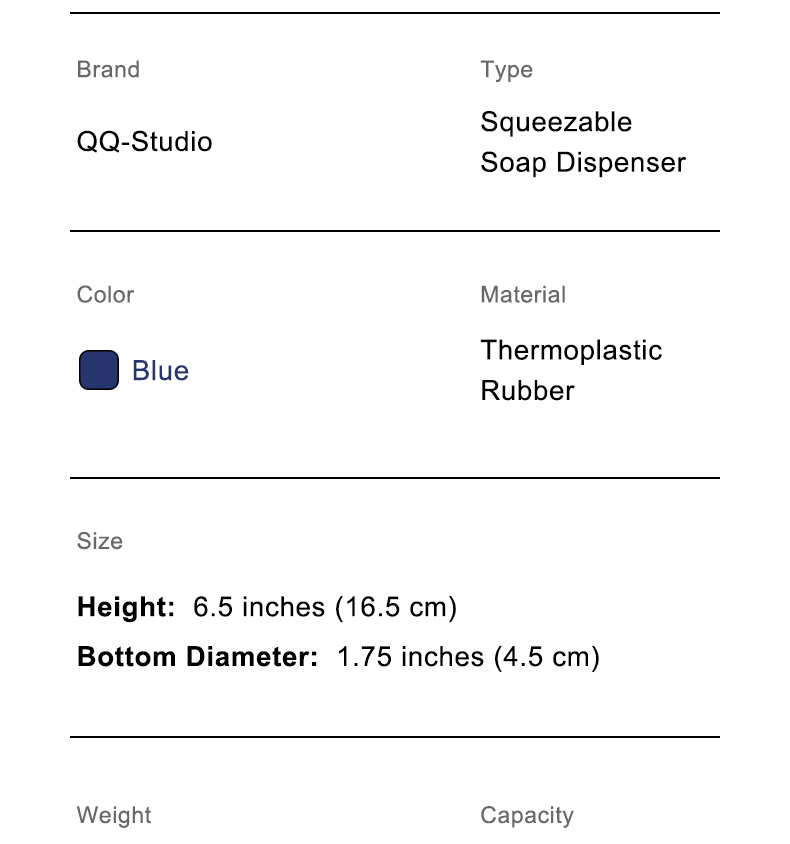Click the Soap Dispenser text line
This screenshot has width=790, height=844.
coord(583,162)
